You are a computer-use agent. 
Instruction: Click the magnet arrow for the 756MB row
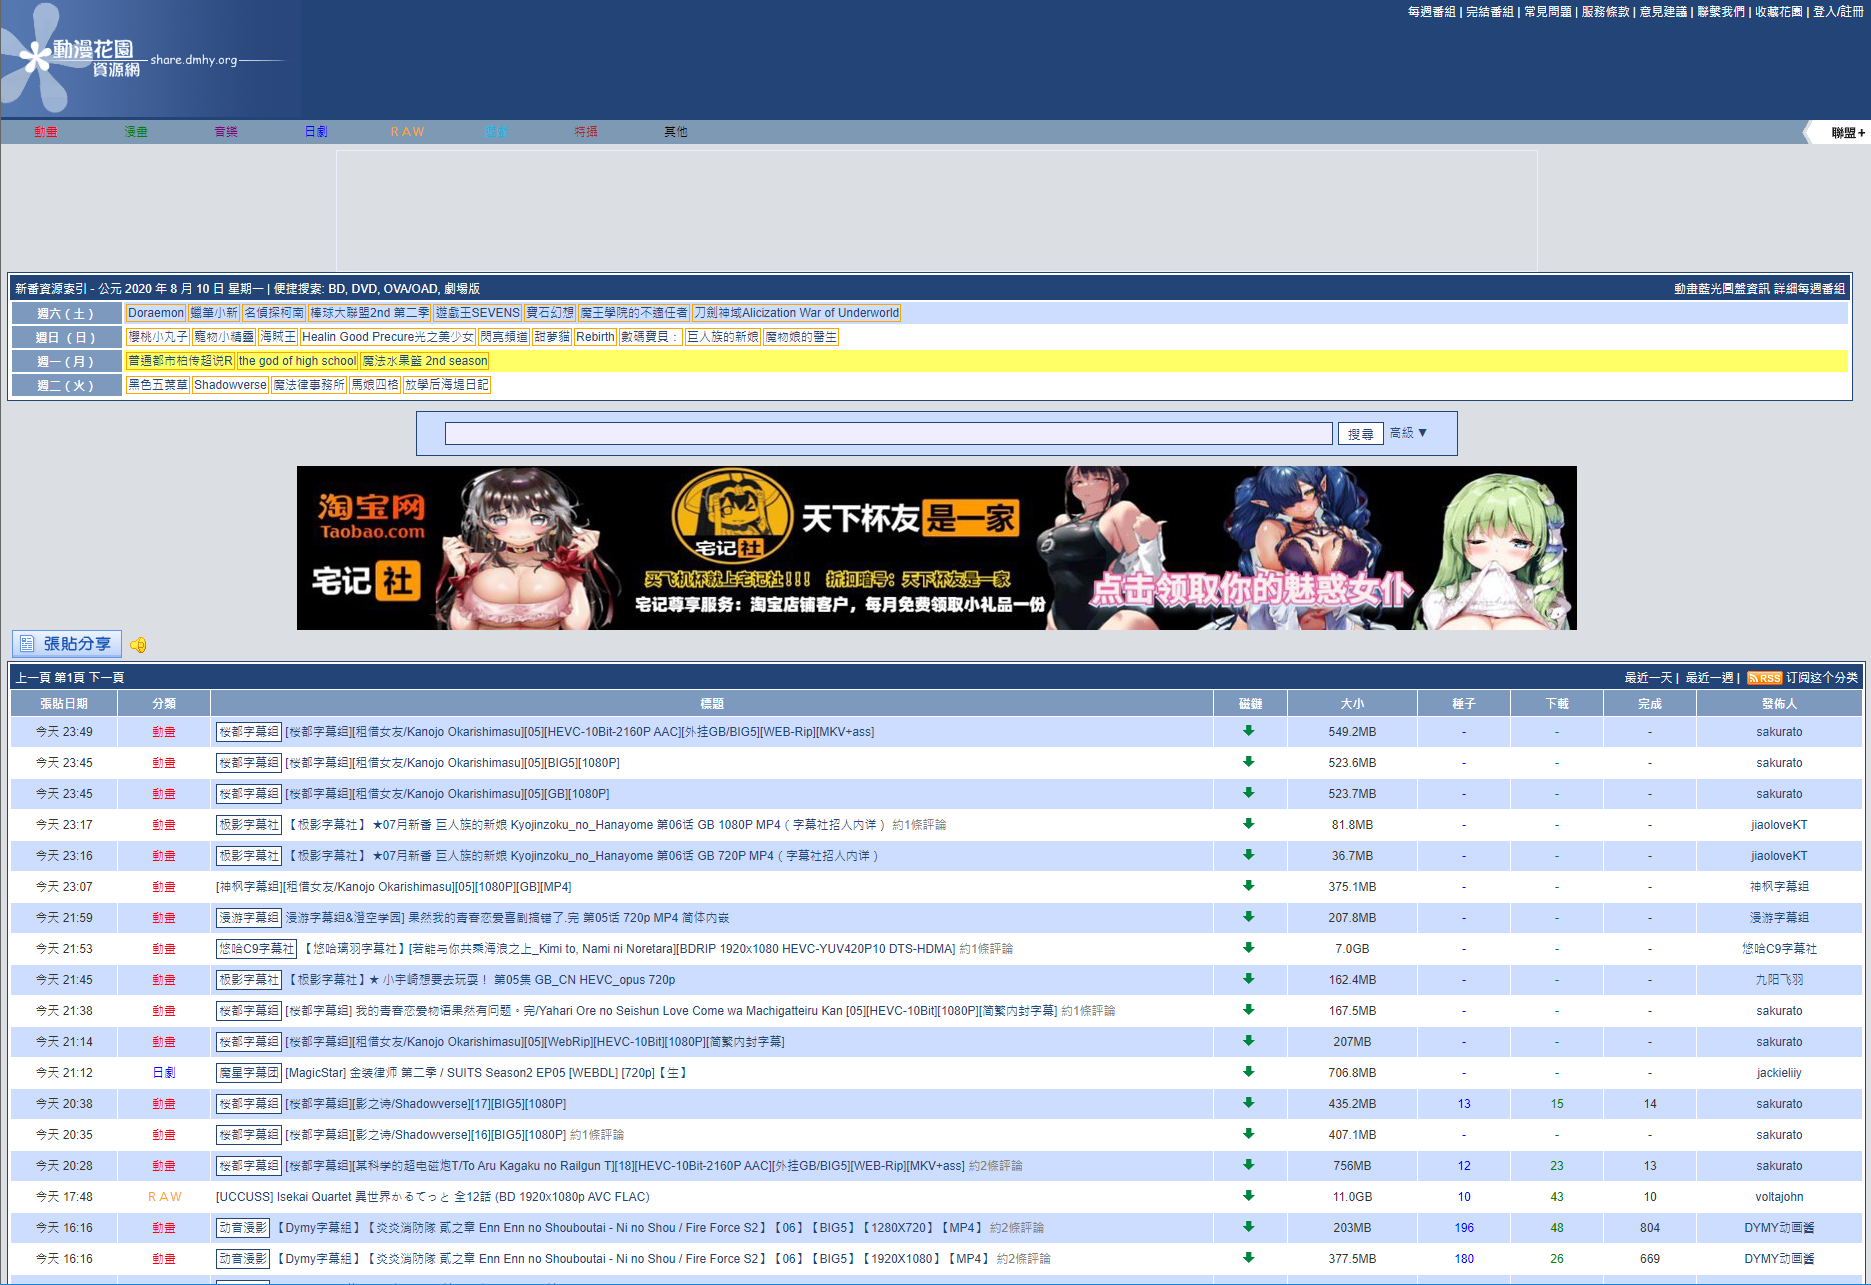pos(1249,1165)
